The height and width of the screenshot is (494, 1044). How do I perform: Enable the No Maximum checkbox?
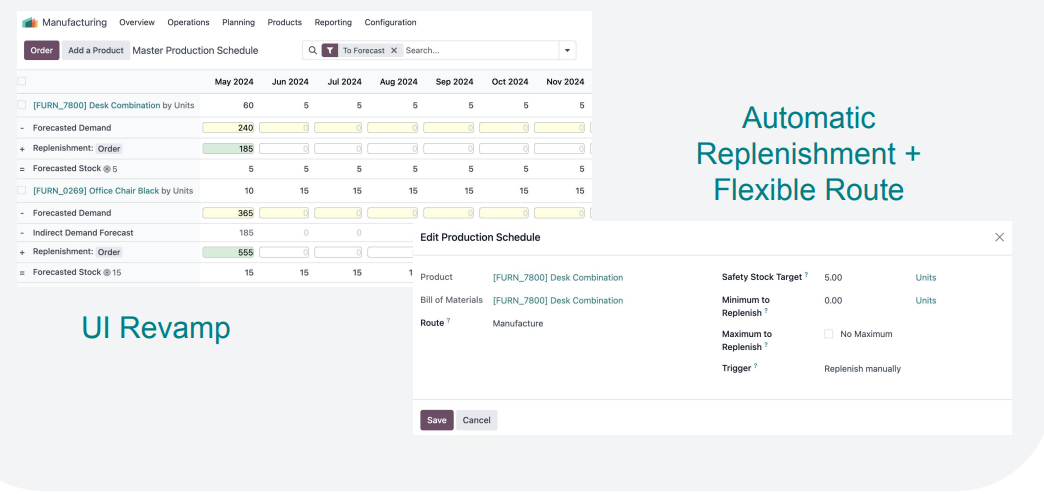(x=828, y=334)
